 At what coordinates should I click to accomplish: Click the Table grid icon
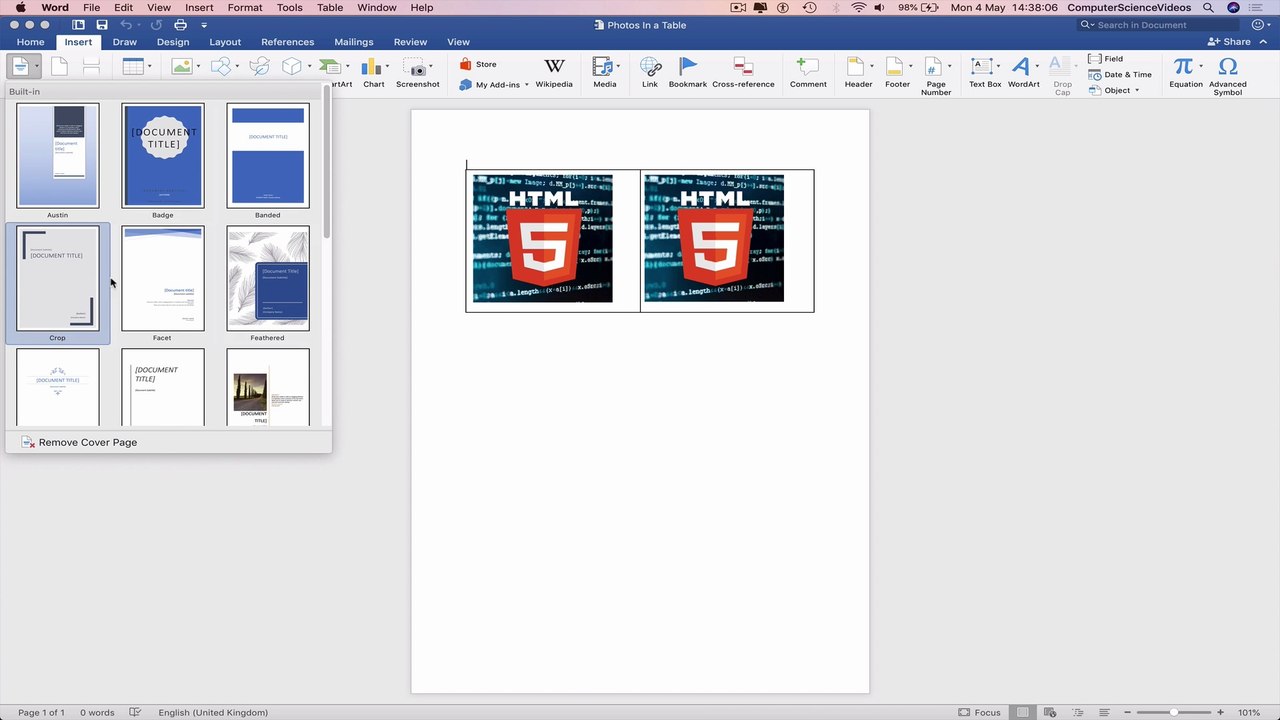[132, 67]
